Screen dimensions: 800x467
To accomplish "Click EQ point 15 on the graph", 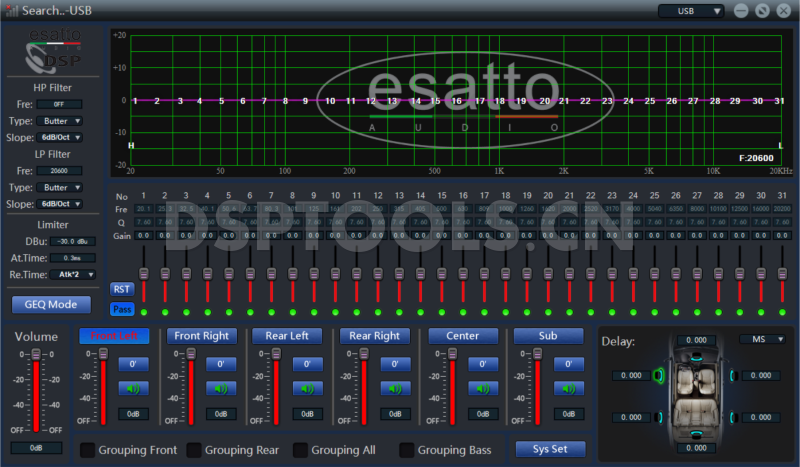I will 435,101.
